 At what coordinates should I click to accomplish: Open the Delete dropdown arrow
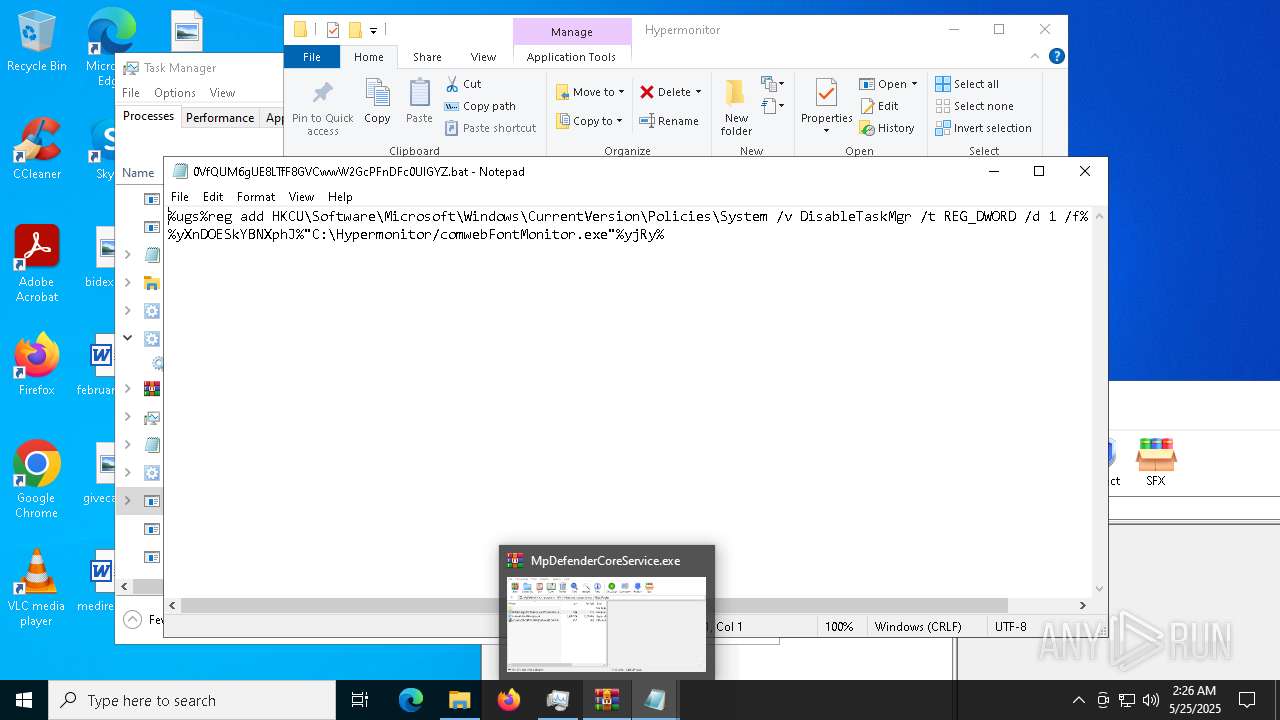[698, 92]
